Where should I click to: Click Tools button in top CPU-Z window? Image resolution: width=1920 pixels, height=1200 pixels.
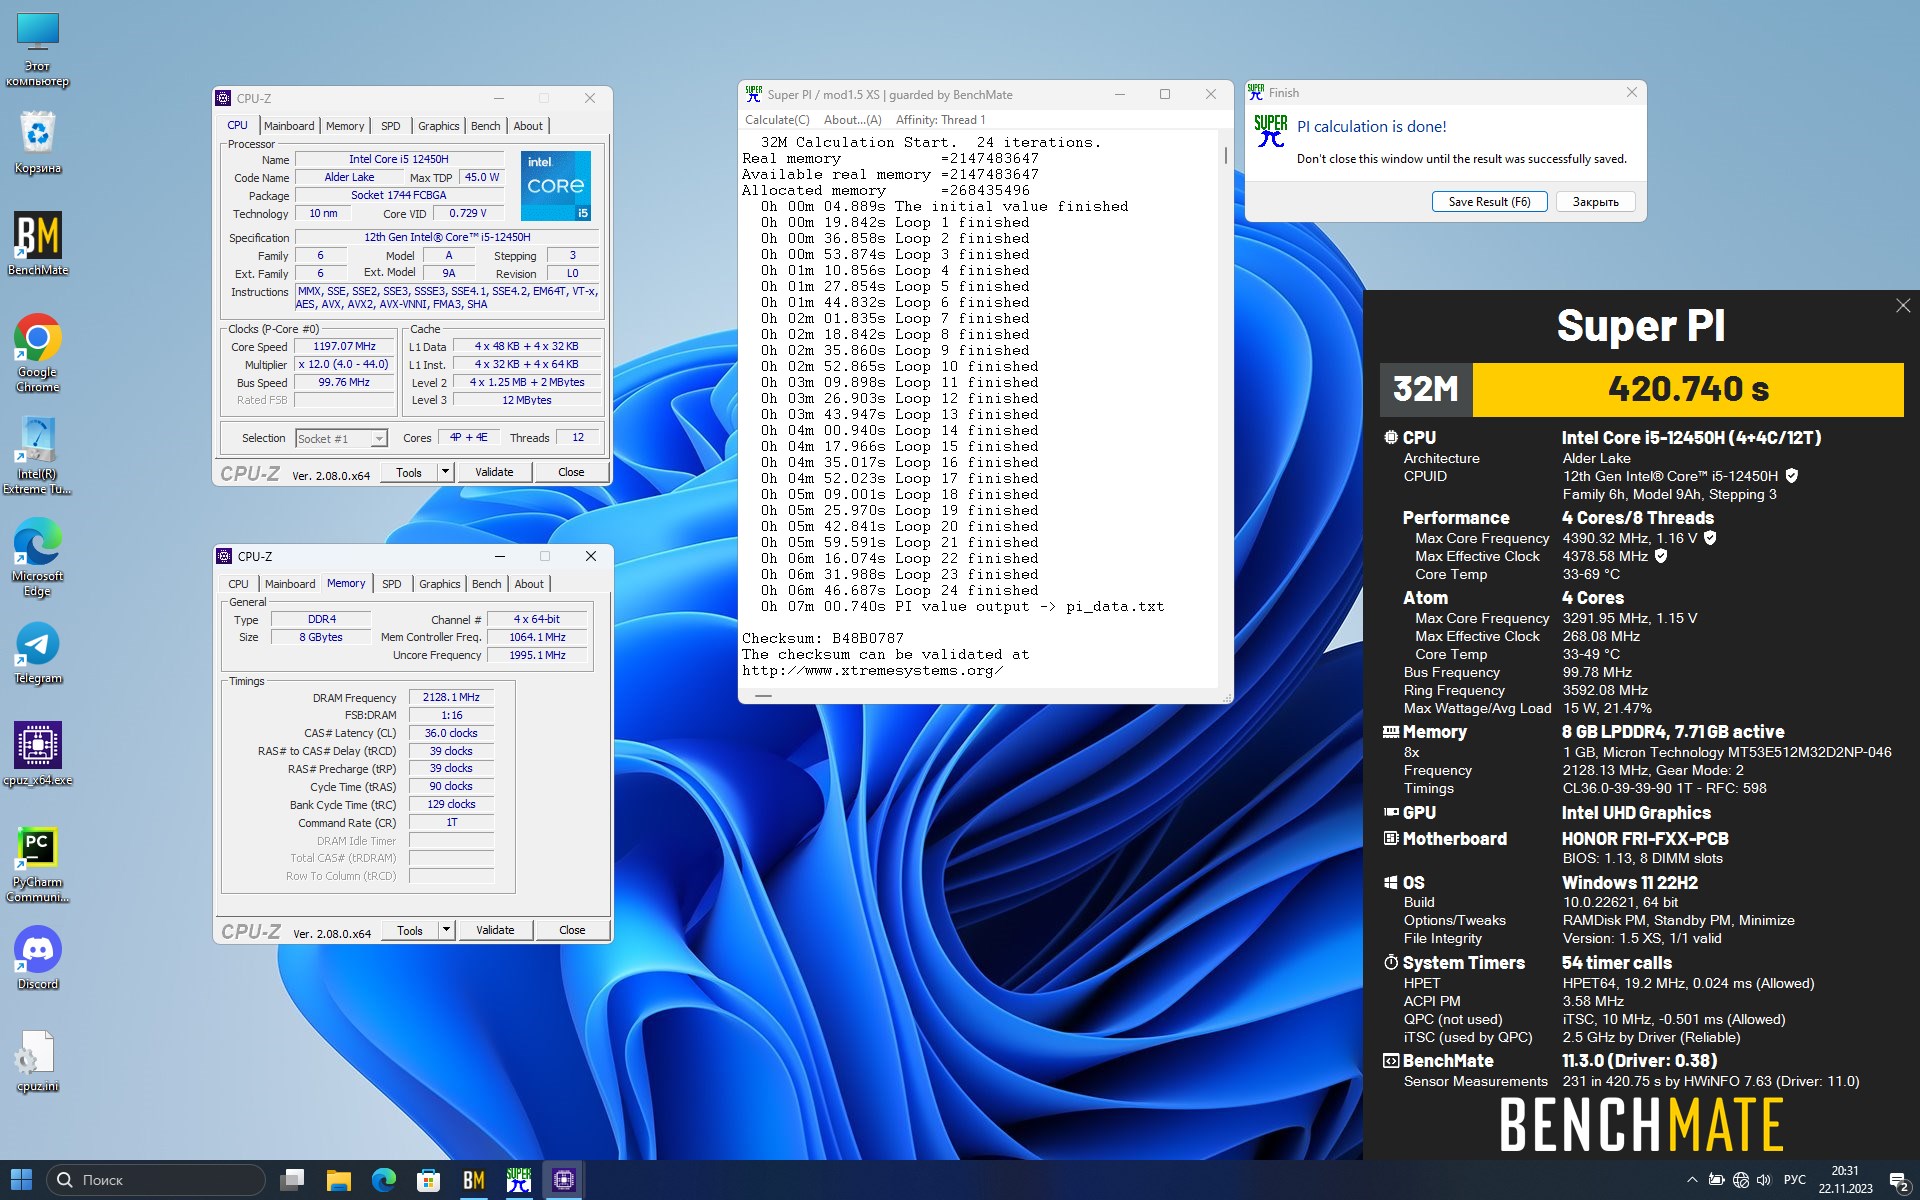(x=409, y=472)
